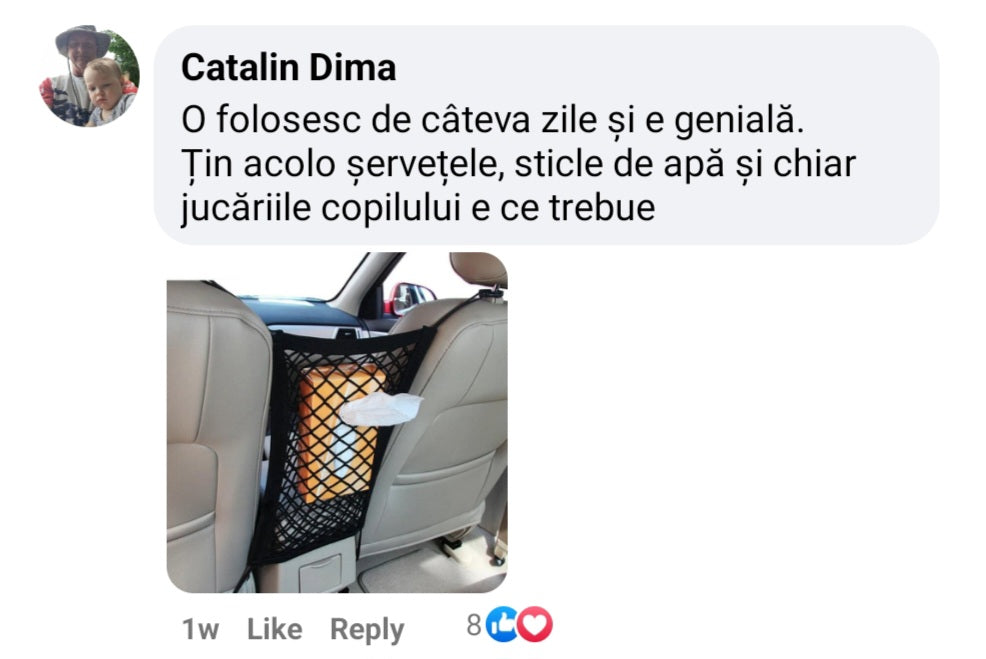
Task: Click the right seat headrest in photo
Action: point(479,268)
